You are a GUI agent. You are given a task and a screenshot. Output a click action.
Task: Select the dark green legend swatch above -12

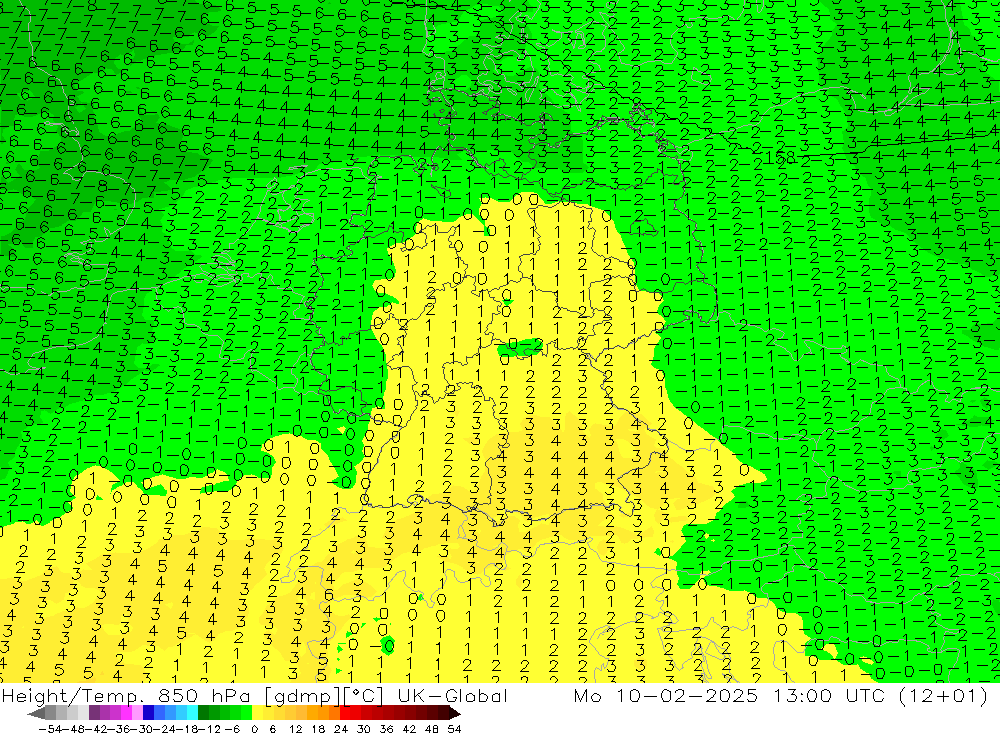point(203,713)
